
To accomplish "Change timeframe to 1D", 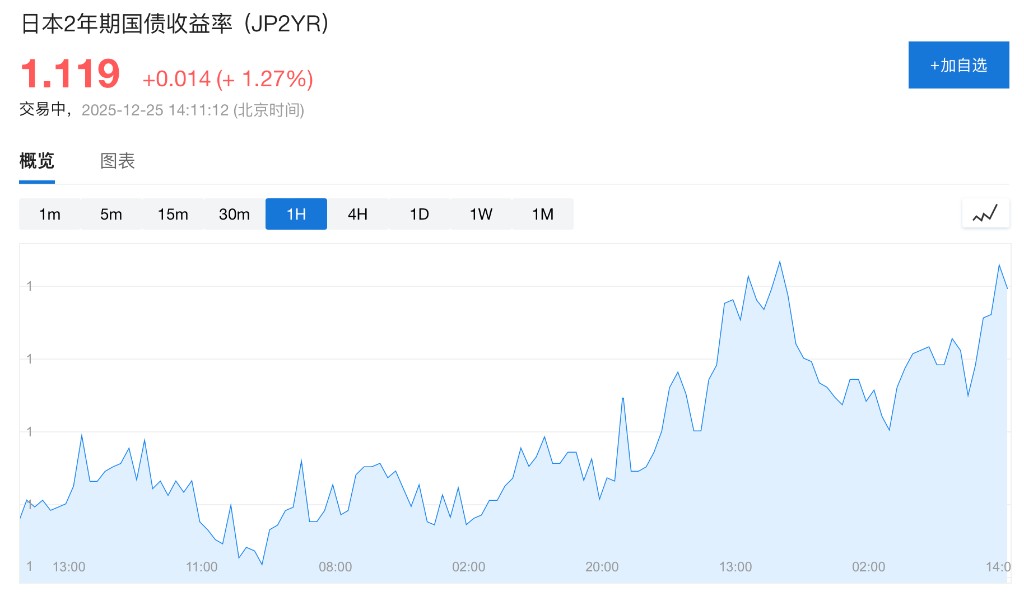I will tap(419, 214).
